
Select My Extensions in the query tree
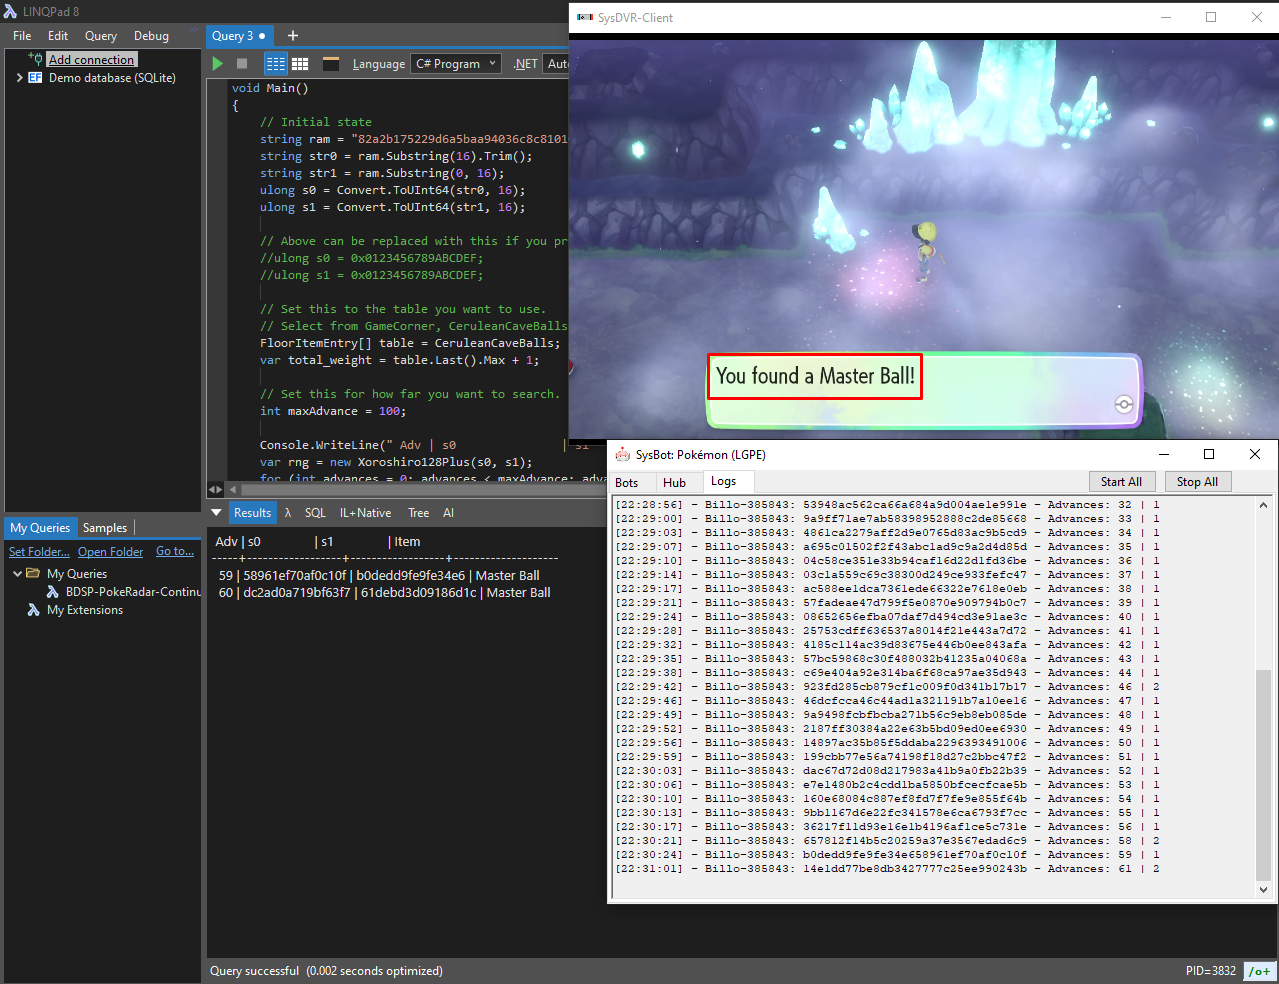pos(85,609)
